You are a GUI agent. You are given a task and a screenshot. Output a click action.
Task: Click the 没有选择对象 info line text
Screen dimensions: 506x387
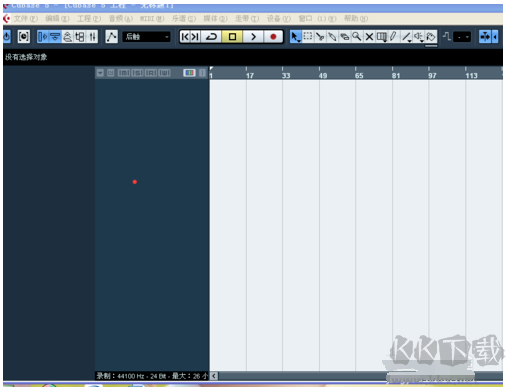pos(26,57)
